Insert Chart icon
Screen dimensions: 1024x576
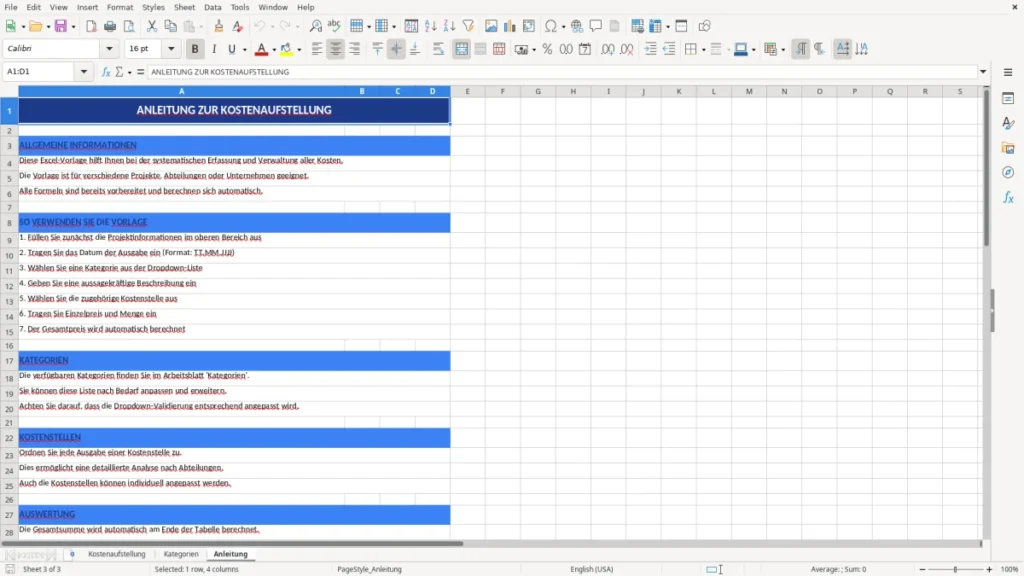[x=509, y=26]
